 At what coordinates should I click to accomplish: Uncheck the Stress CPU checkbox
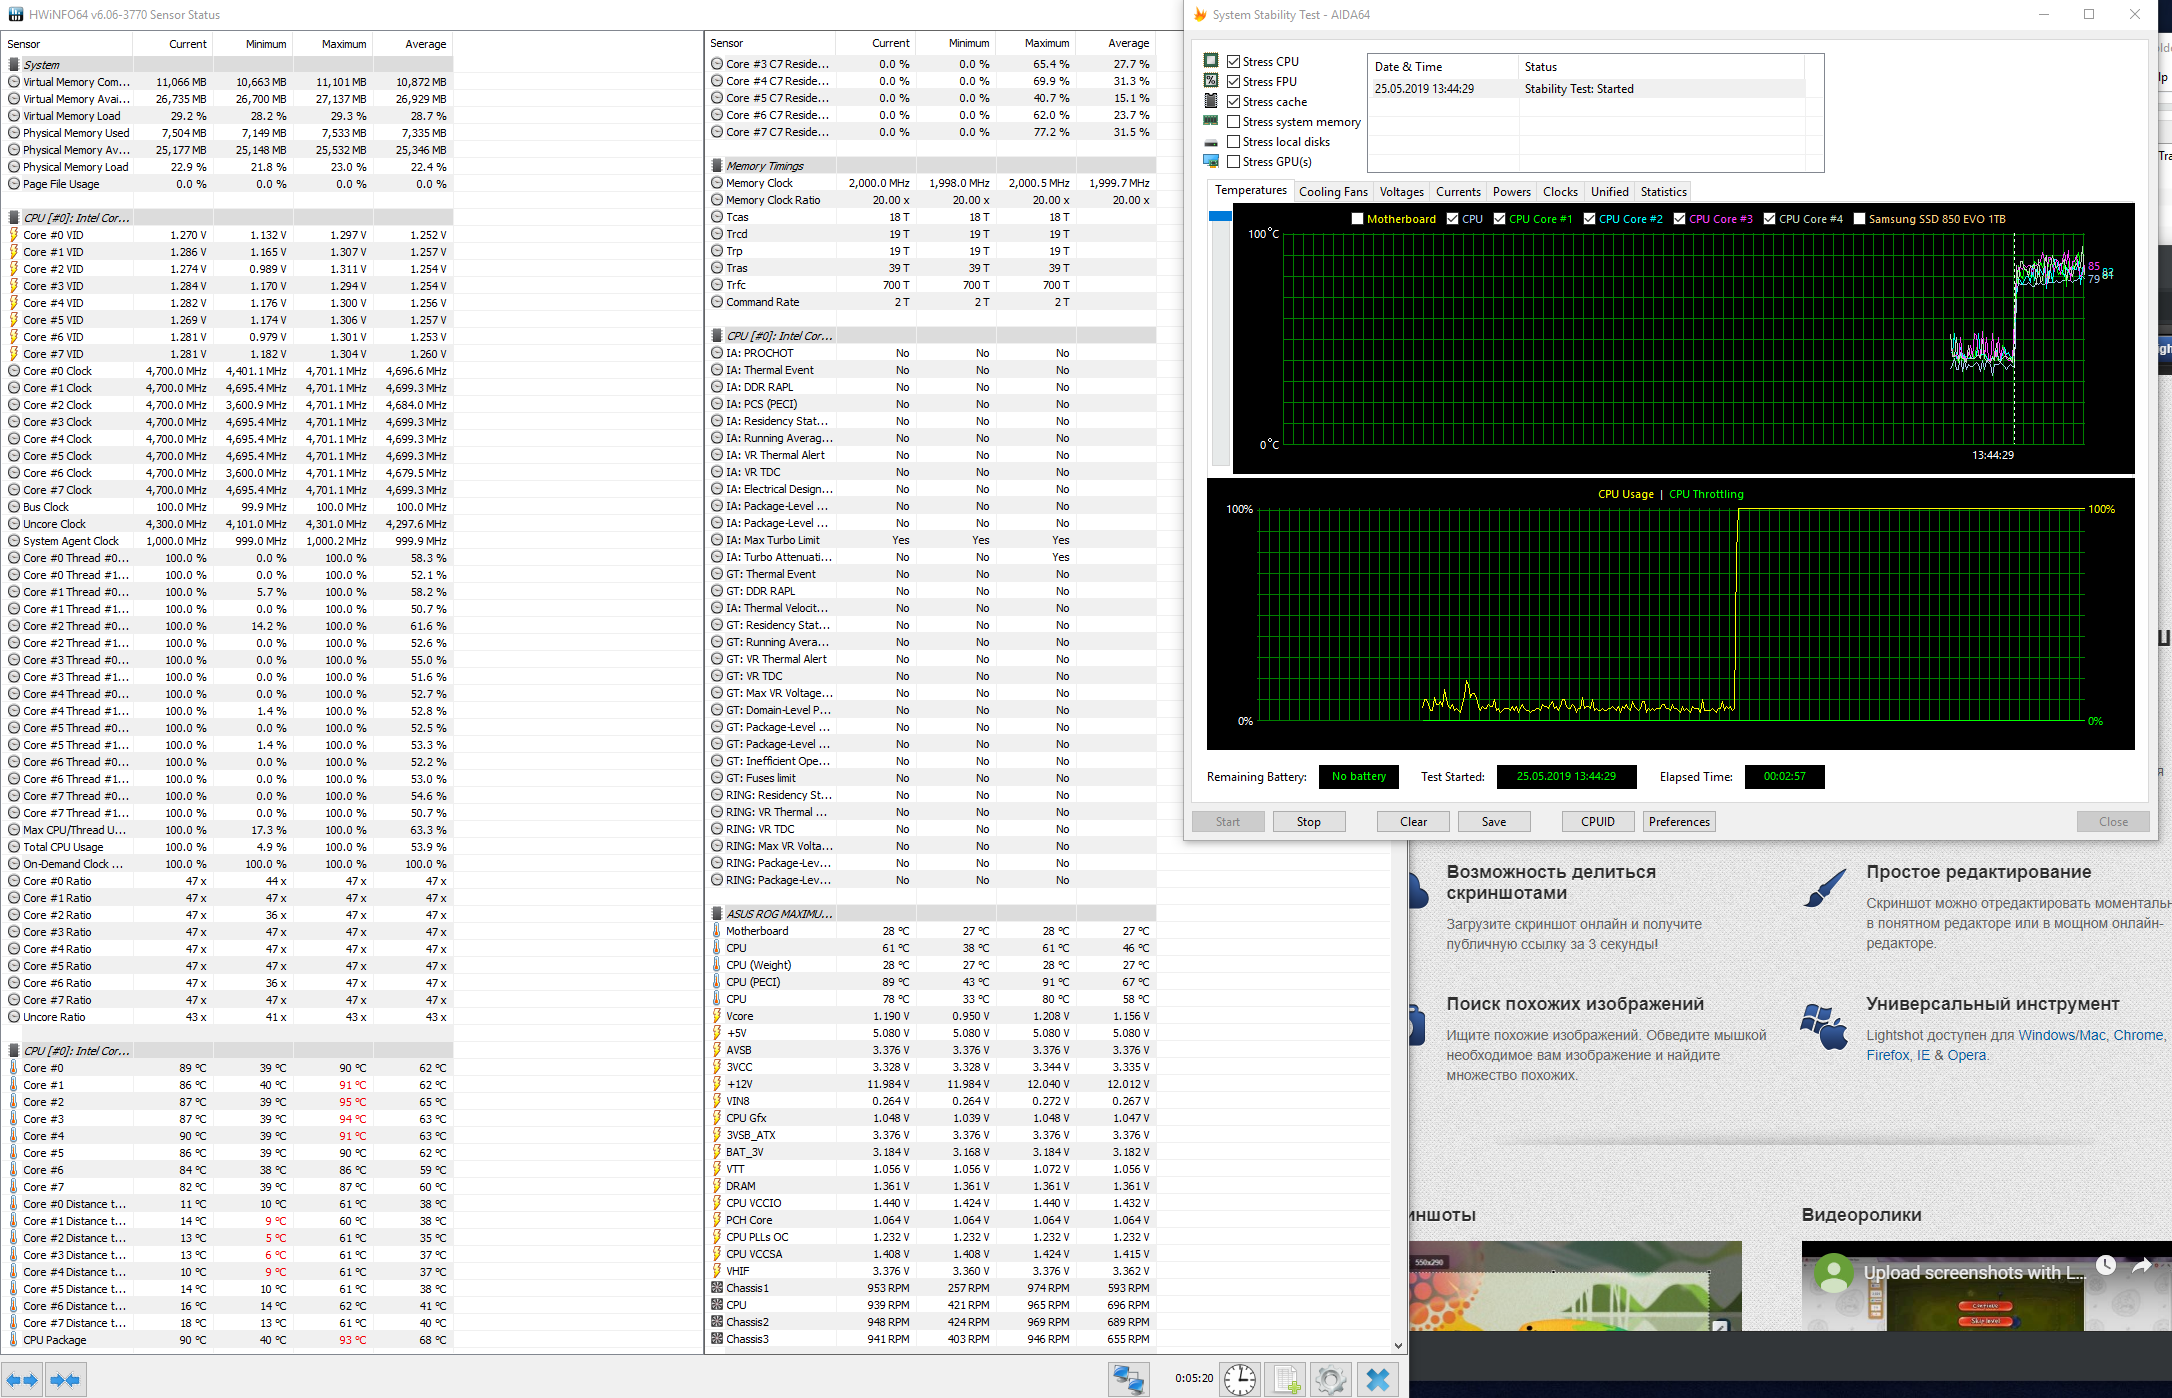click(1234, 62)
